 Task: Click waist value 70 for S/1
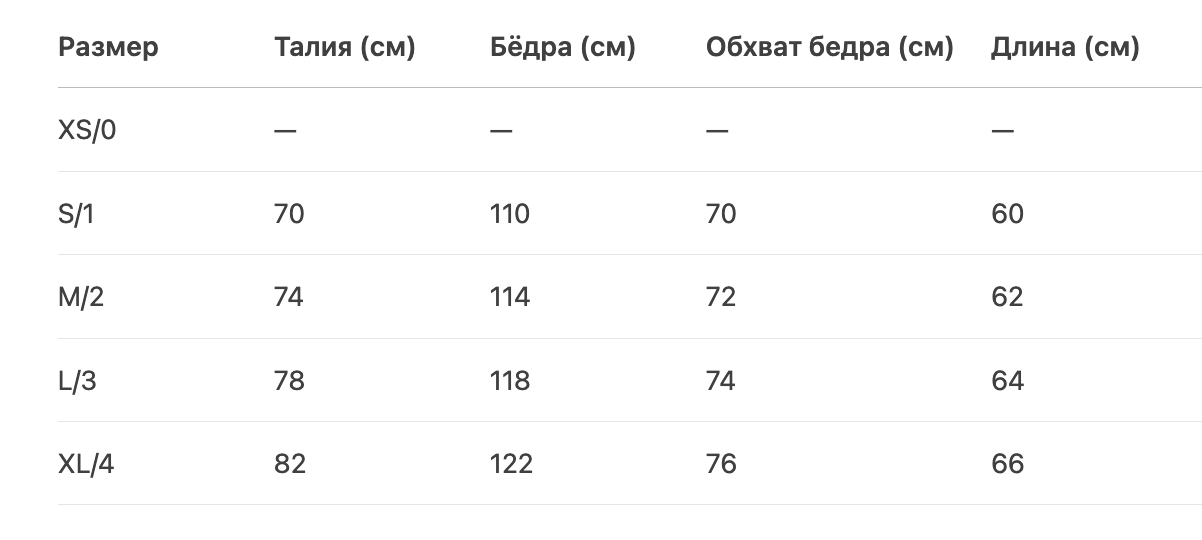(x=289, y=214)
